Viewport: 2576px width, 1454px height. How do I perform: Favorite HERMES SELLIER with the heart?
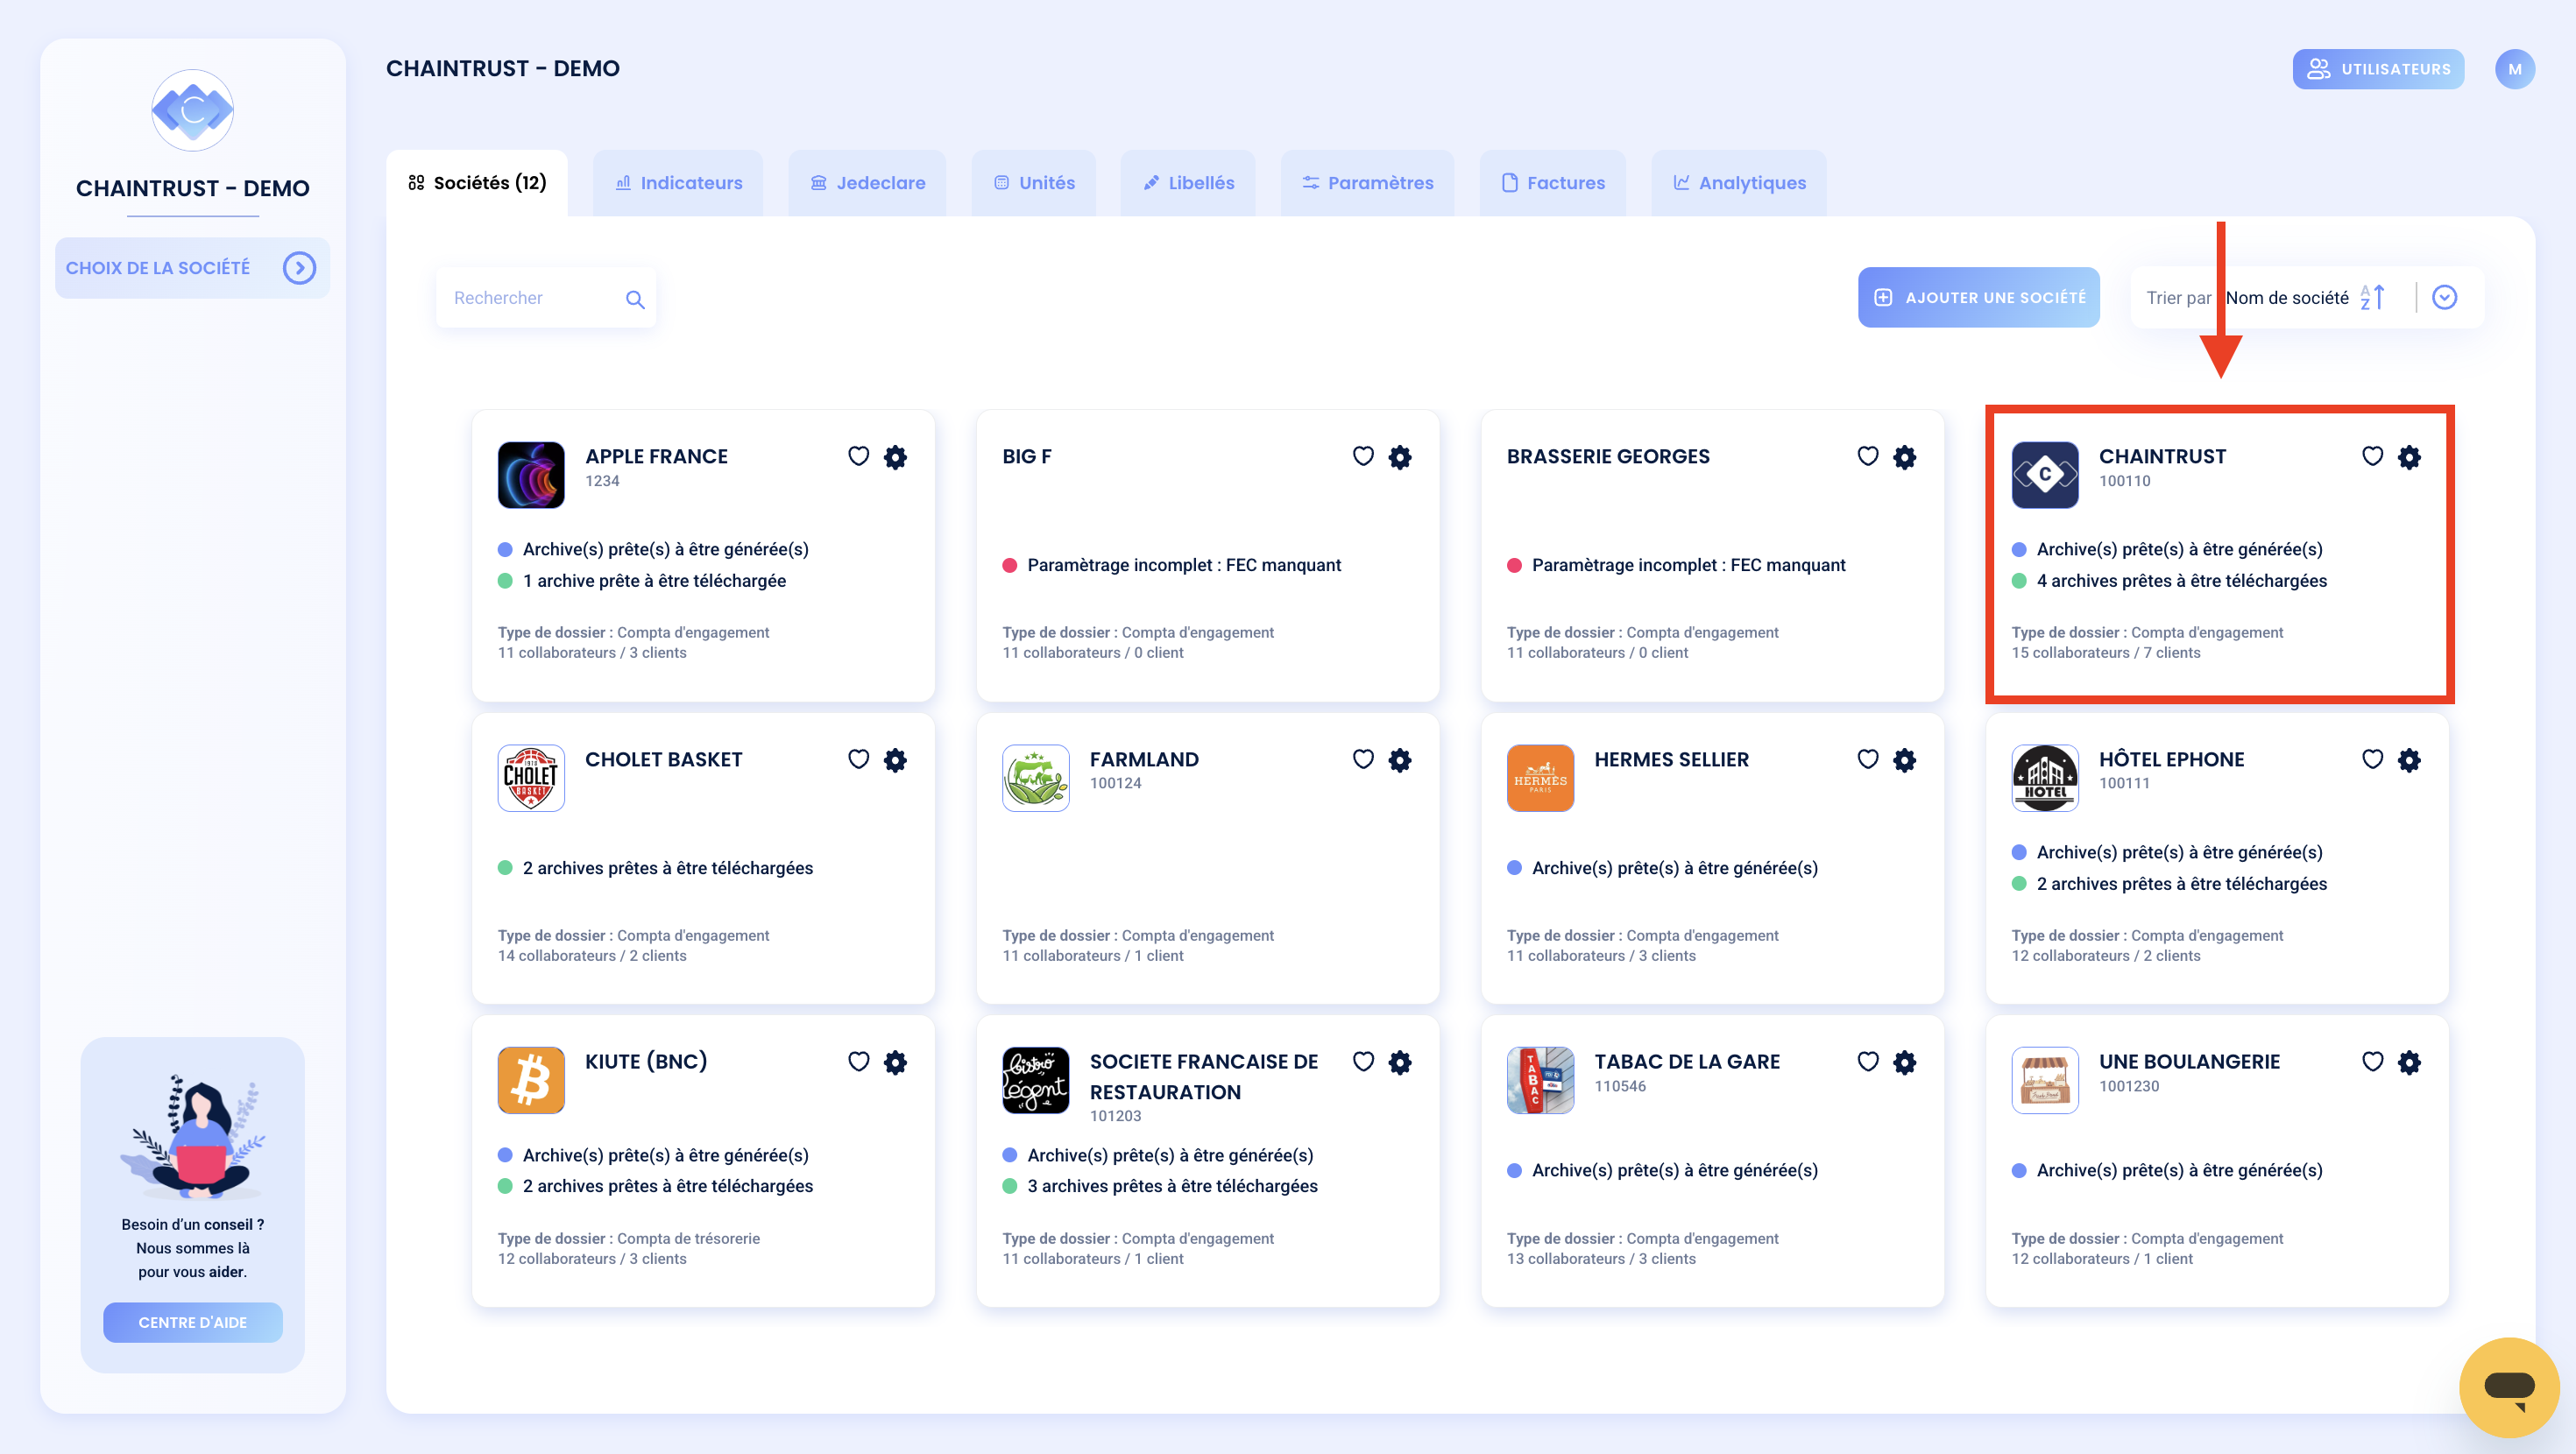point(1868,759)
